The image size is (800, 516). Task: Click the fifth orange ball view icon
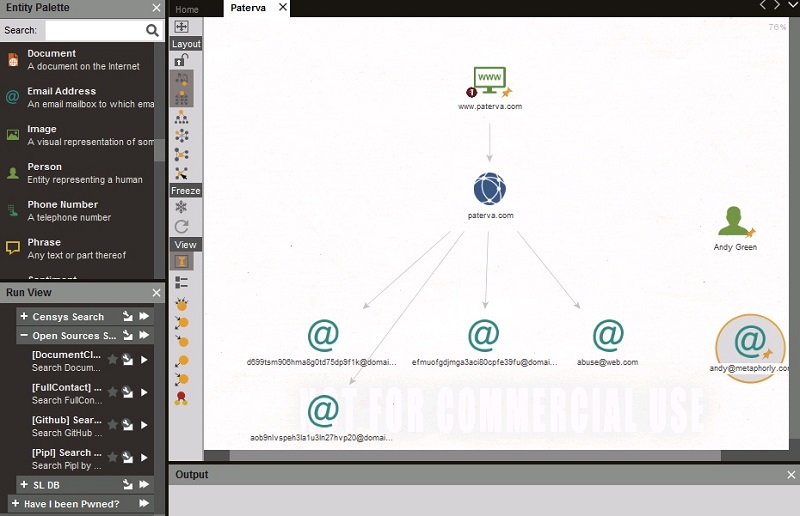click(x=182, y=379)
